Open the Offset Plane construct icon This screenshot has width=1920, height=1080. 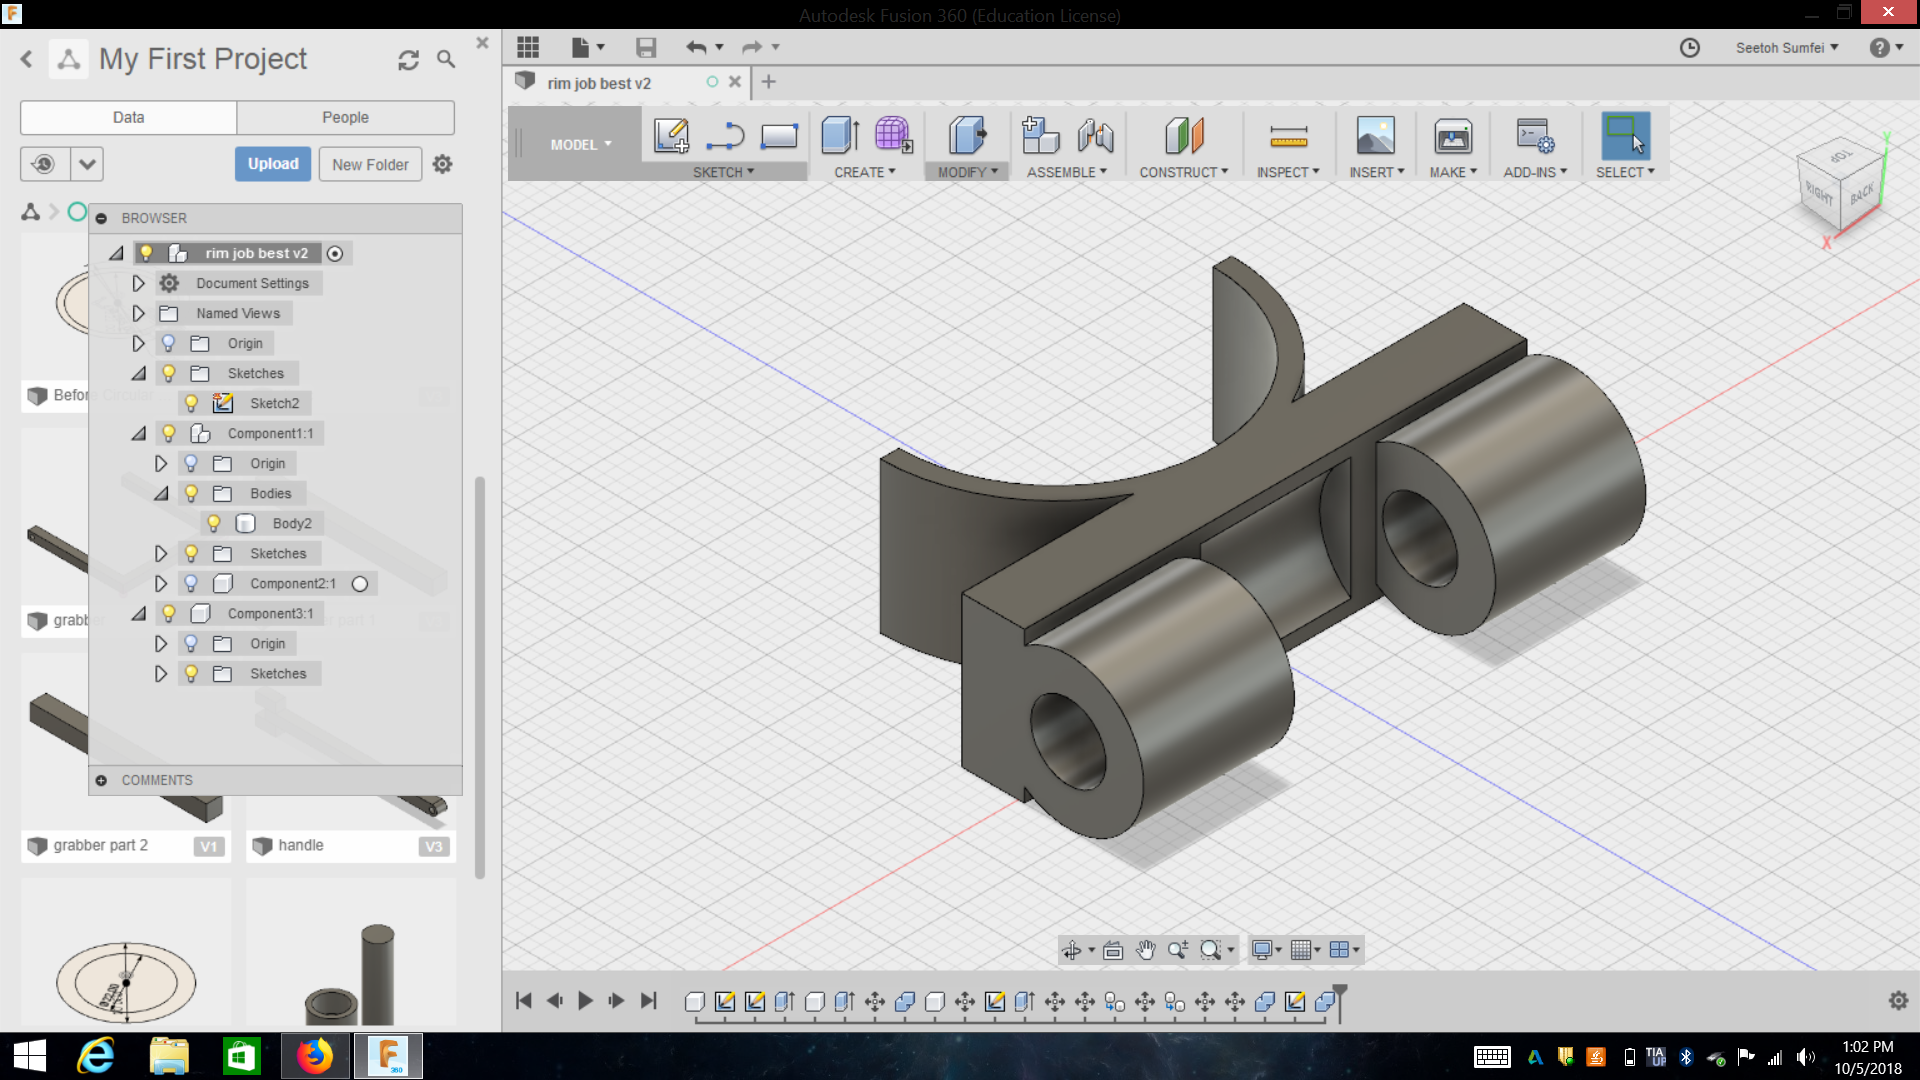pyautogui.click(x=1184, y=136)
